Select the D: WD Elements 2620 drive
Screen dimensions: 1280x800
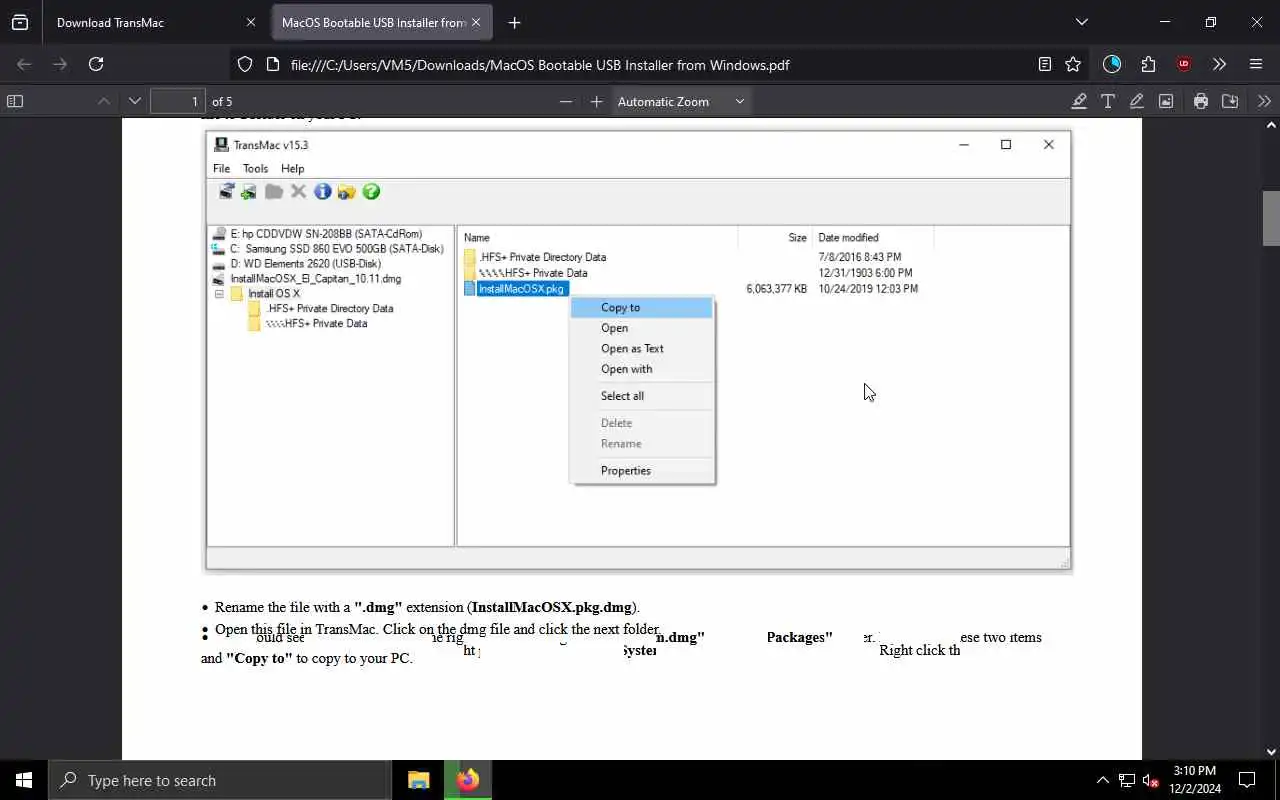(305, 264)
